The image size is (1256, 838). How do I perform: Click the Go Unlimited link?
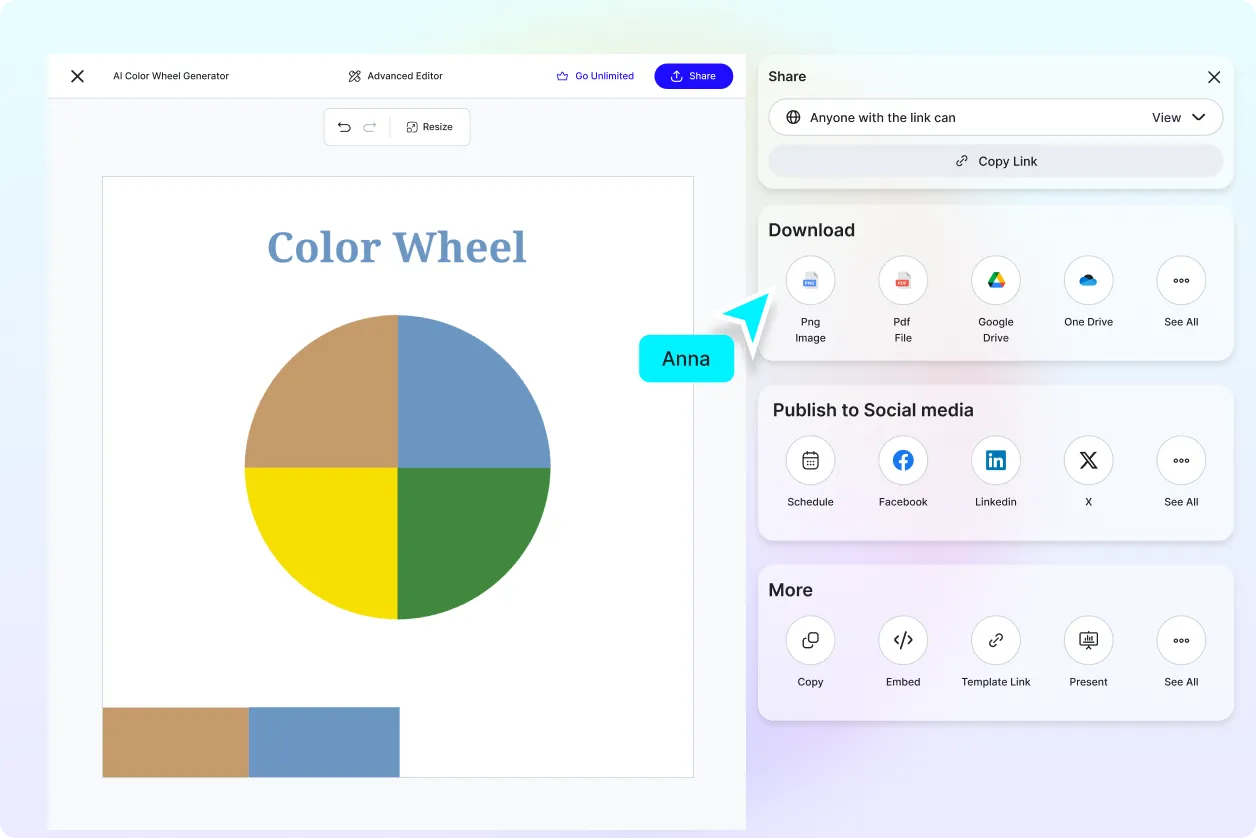tap(596, 75)
